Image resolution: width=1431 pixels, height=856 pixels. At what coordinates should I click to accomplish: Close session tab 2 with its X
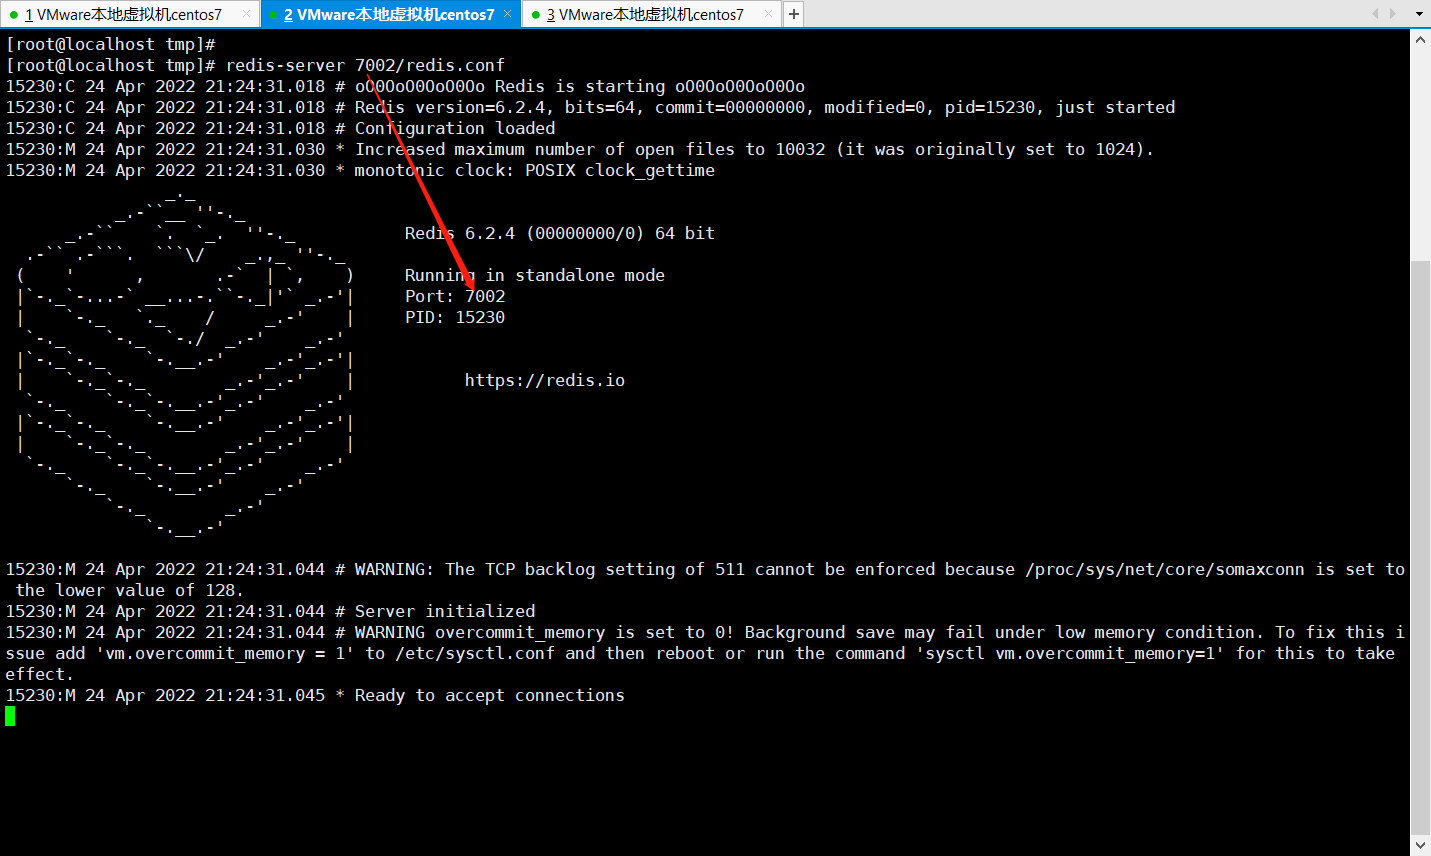click(x=508, y=14)
